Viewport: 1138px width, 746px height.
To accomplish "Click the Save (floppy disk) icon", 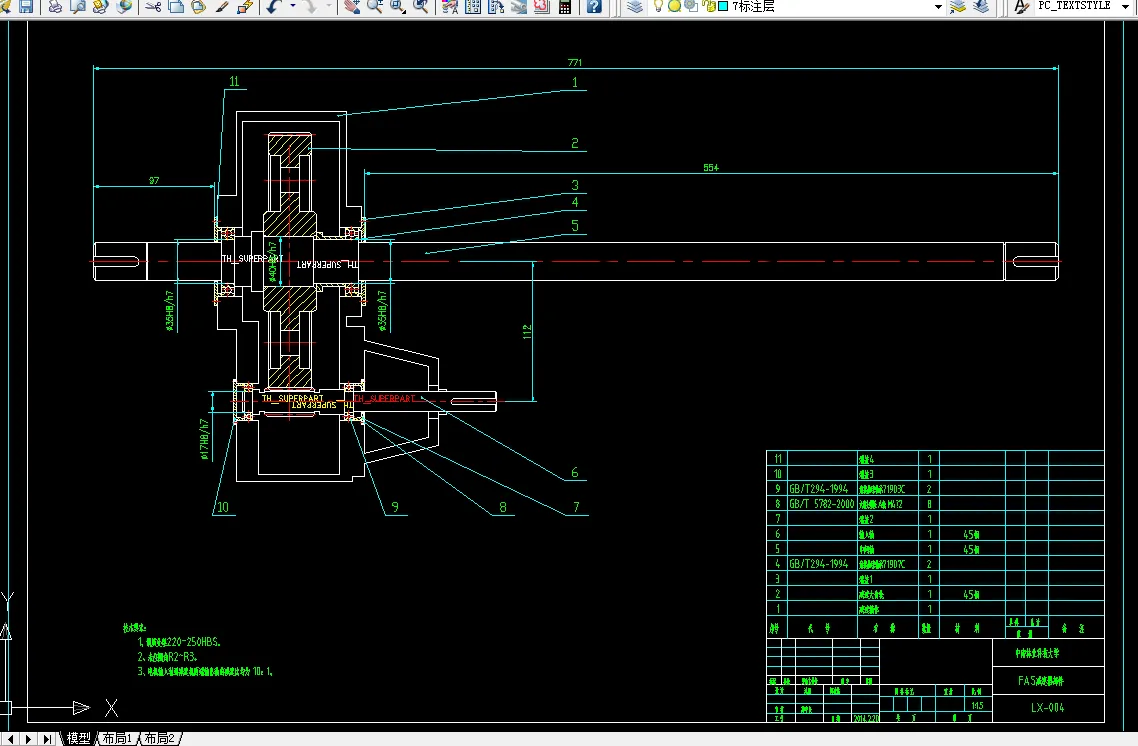I will (25, 7).
